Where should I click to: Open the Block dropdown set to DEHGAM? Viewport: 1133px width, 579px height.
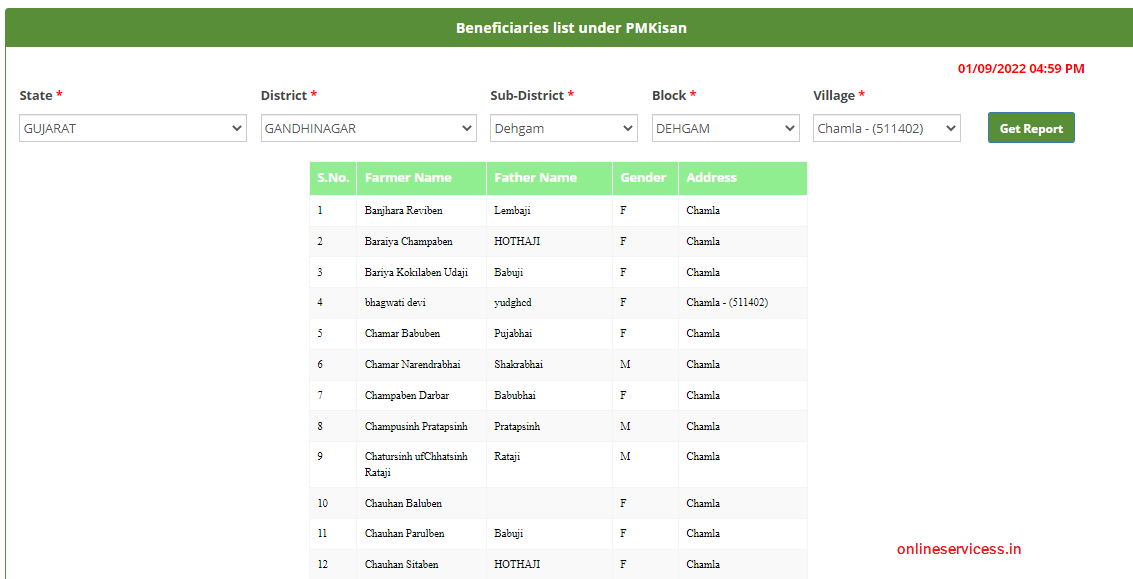coord(726,127)
